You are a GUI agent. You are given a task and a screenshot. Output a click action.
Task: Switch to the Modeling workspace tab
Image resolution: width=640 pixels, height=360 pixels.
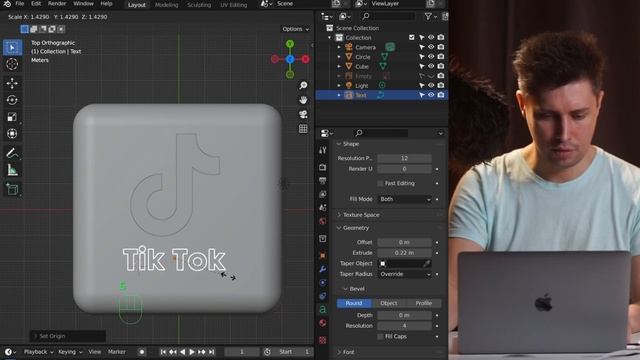click(167, 5)
